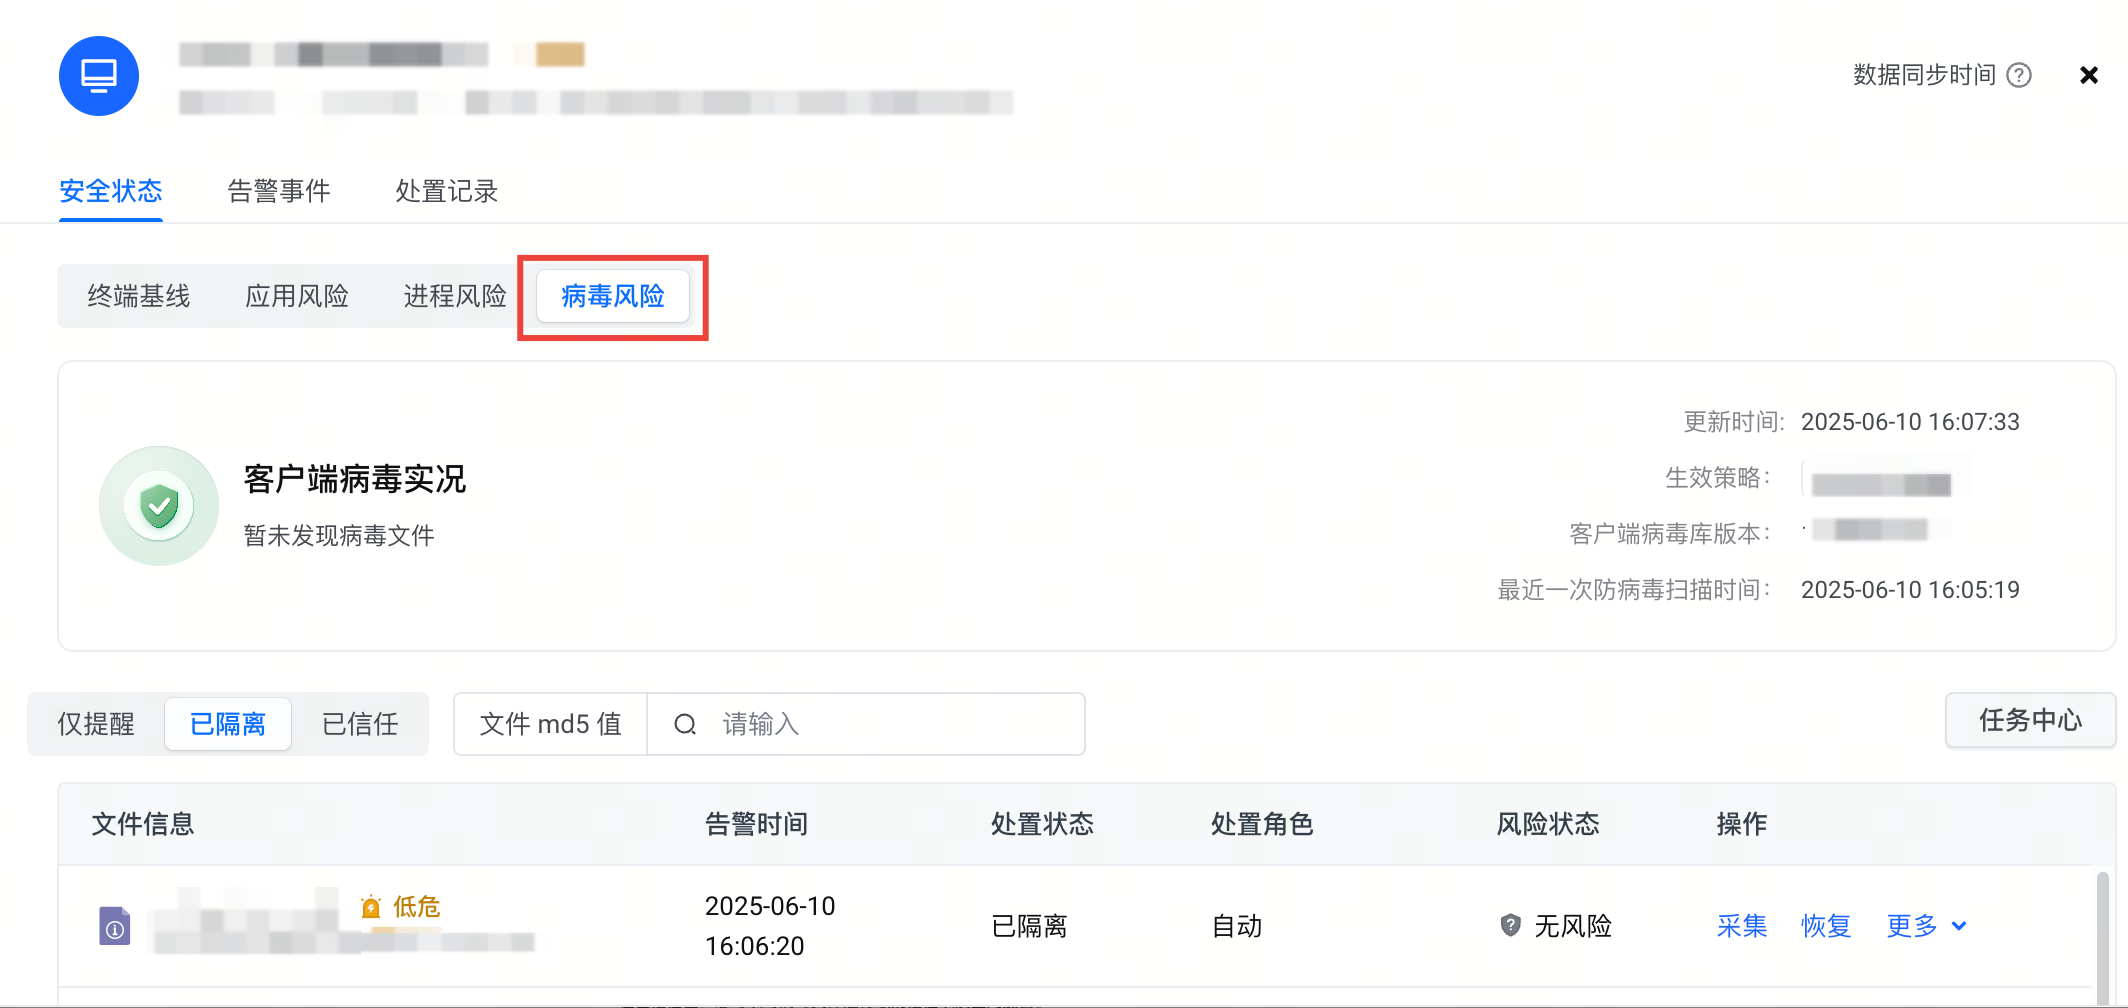Screen dimensions: 2128x1008
Task: Open the 任务中心 button
Action: 2029,720
